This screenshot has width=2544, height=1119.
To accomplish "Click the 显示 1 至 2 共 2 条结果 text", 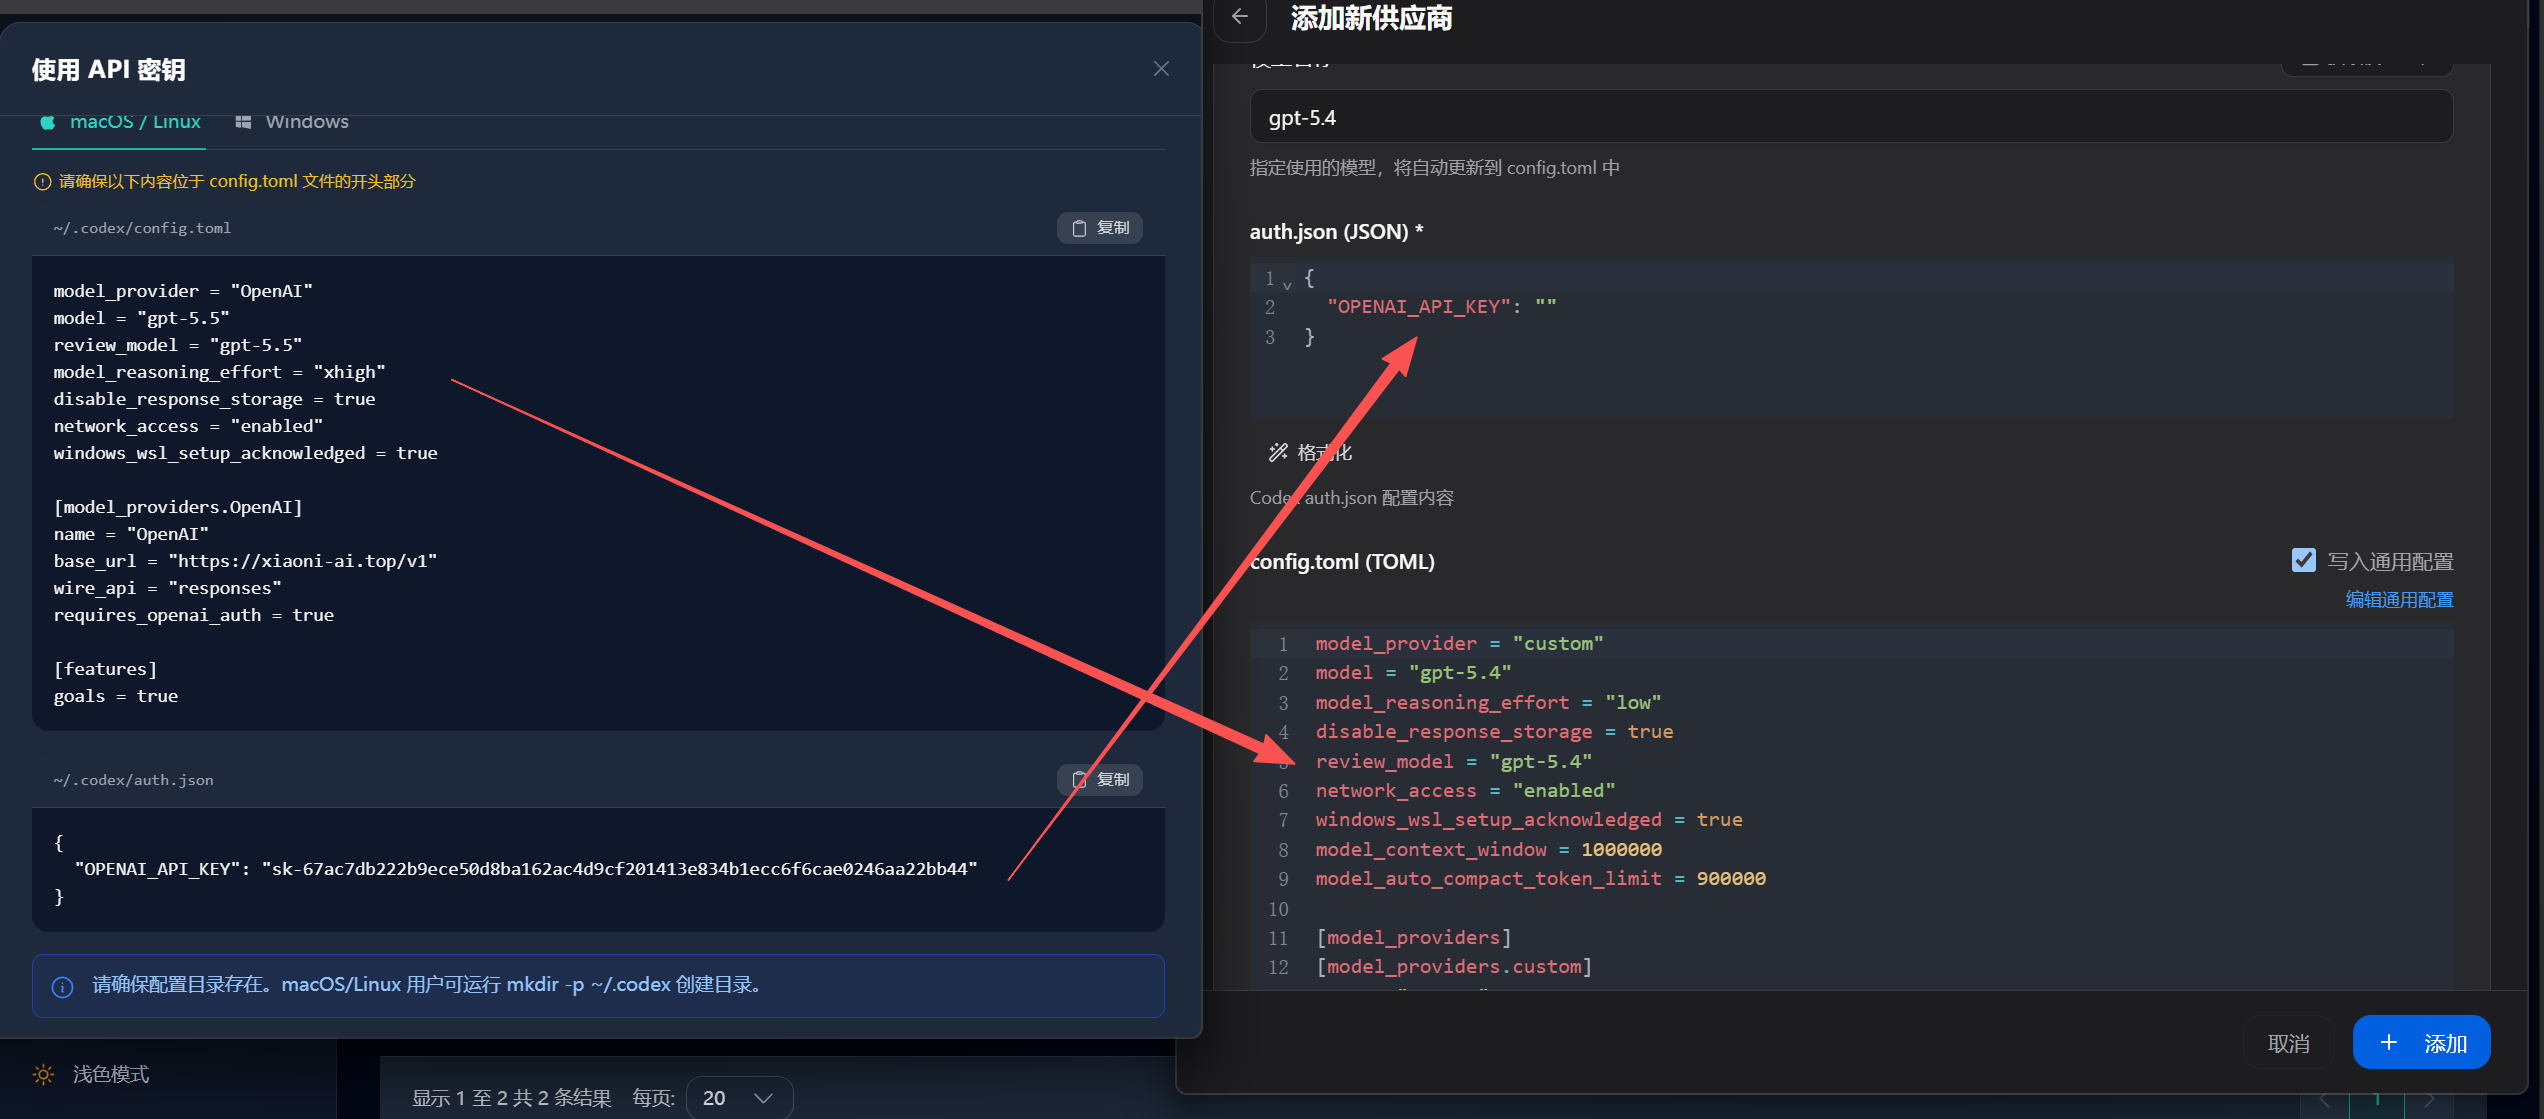I will [x=512, y=1098].
